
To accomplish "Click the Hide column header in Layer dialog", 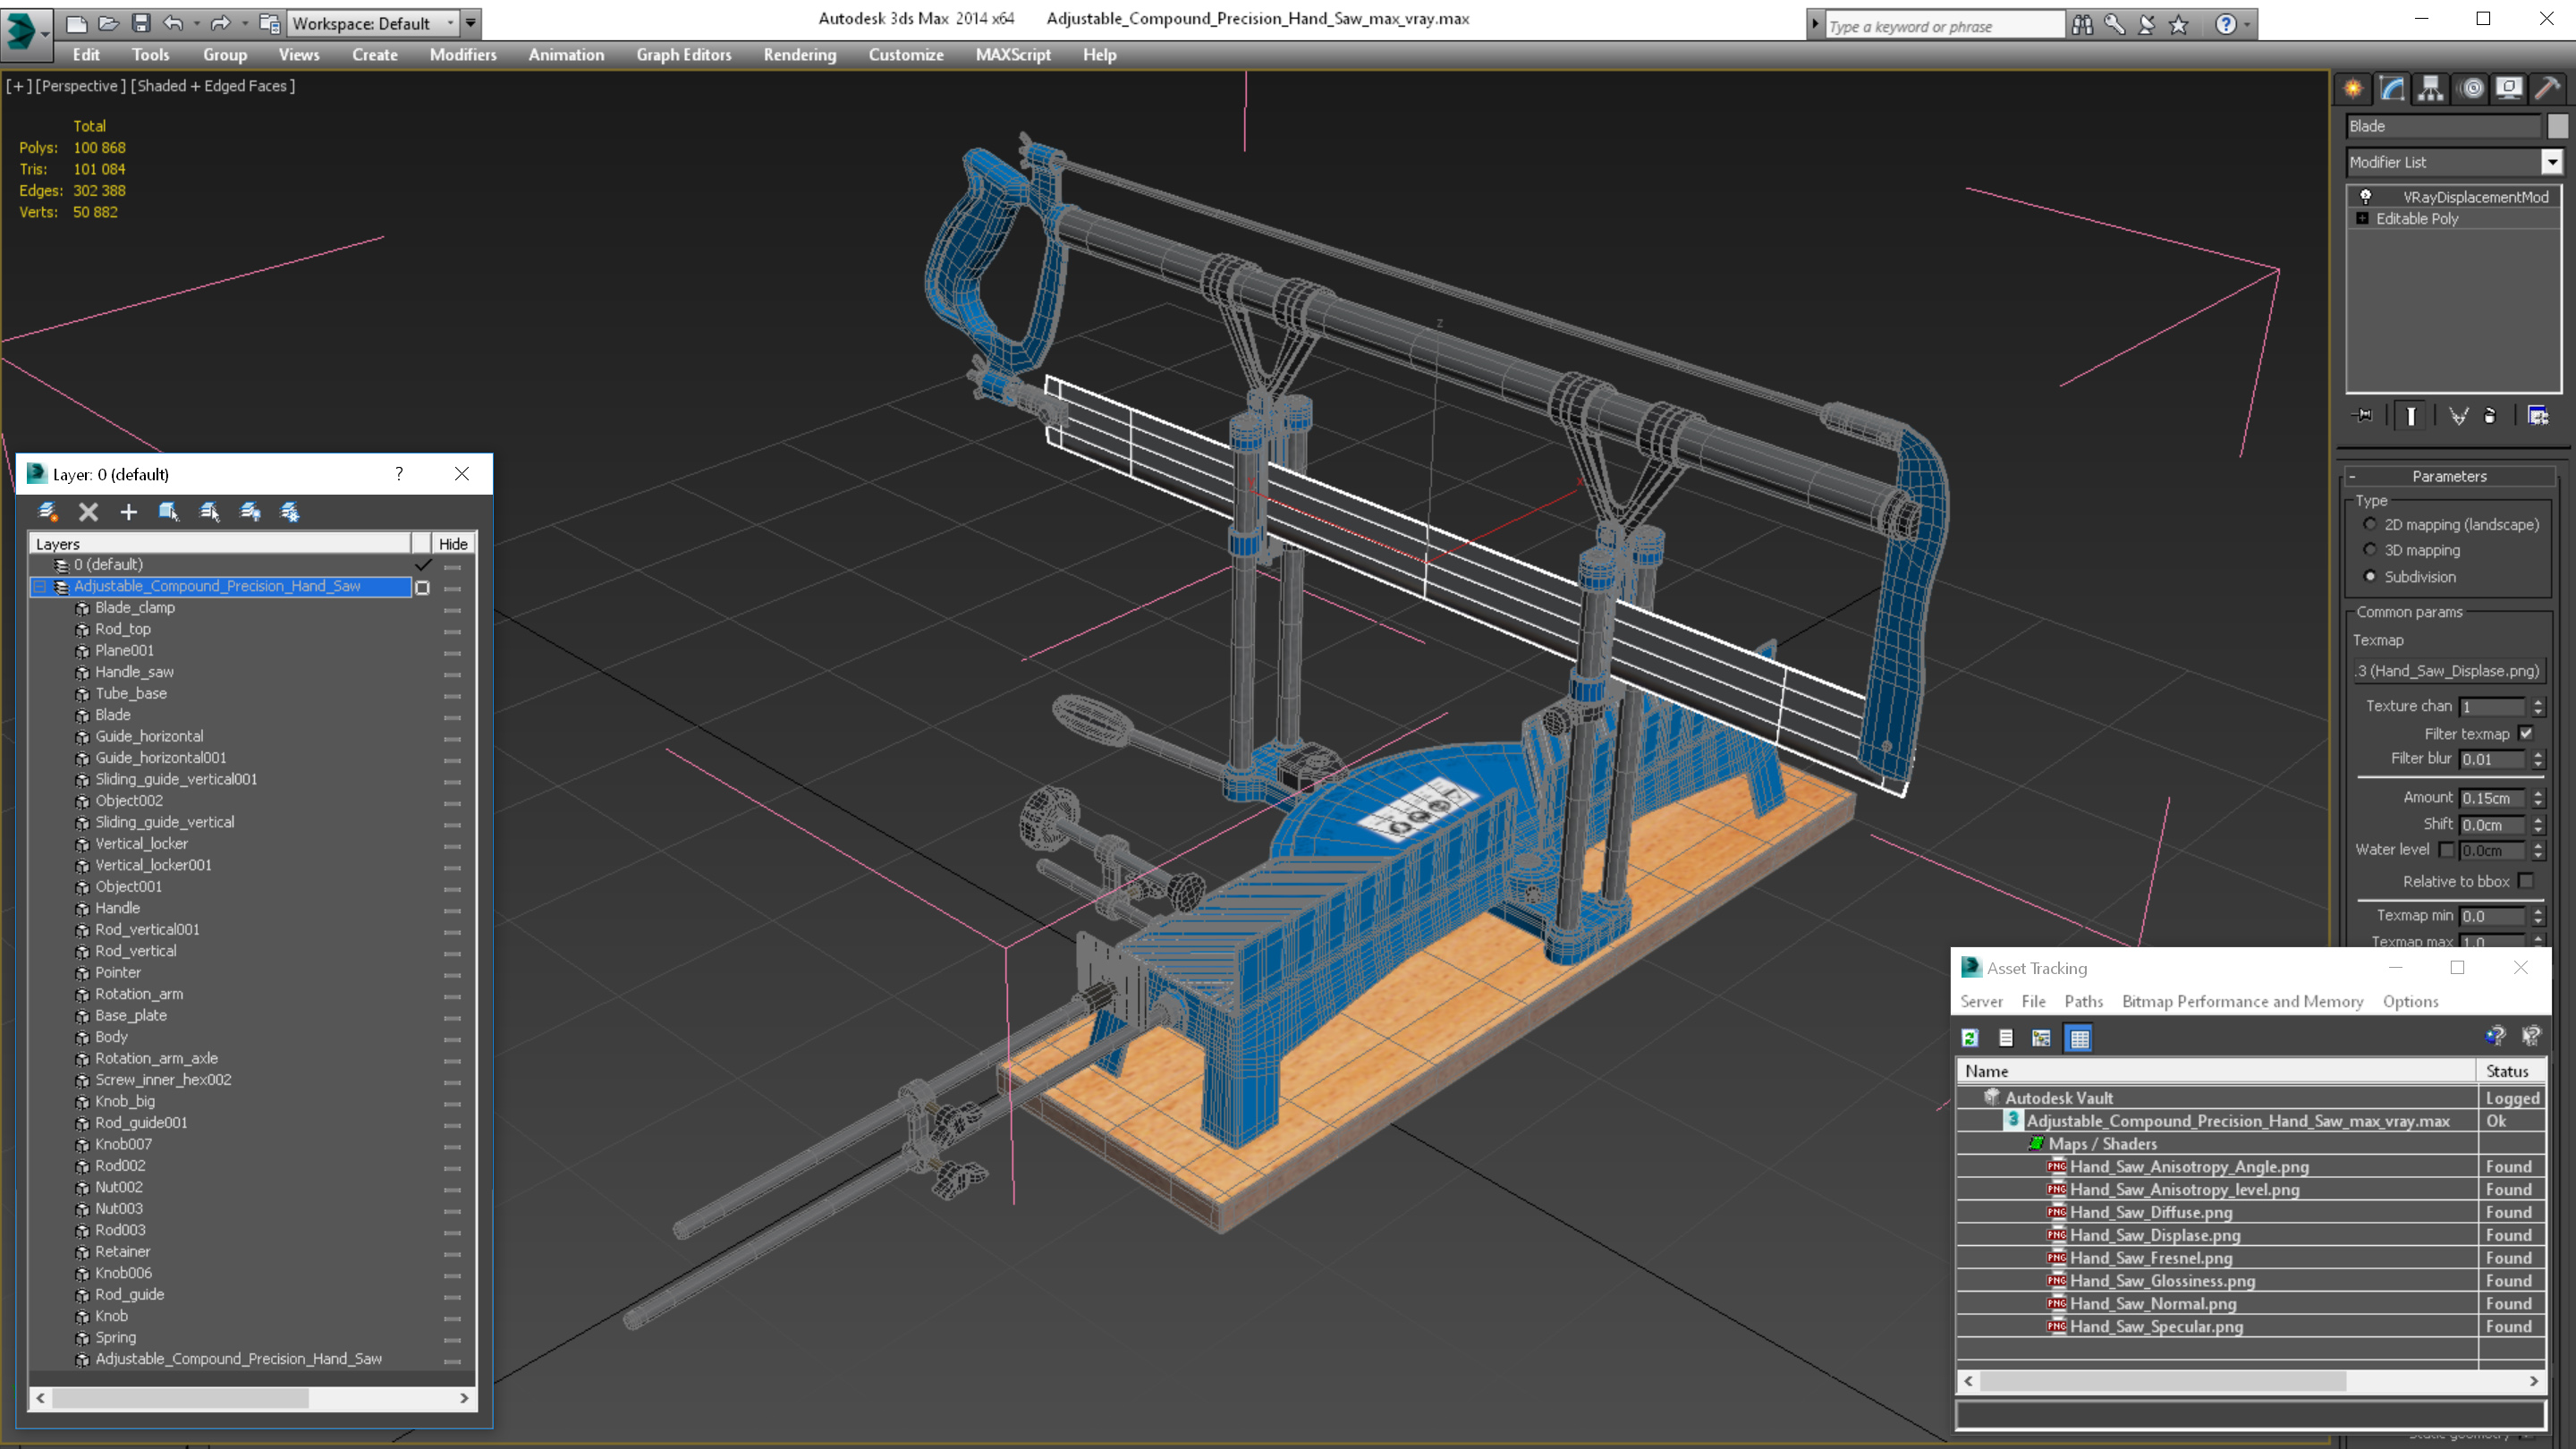I will click(453, 544).
